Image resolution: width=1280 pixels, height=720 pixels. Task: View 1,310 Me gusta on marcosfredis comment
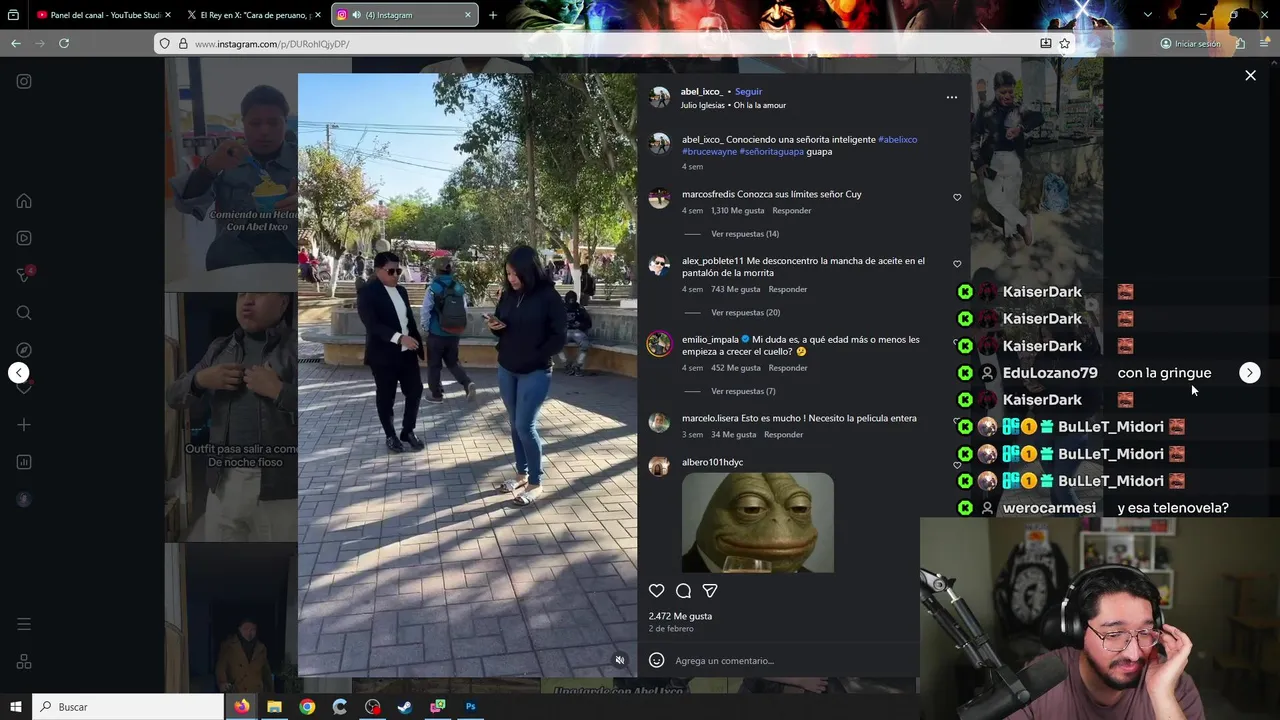coord(737,211)
